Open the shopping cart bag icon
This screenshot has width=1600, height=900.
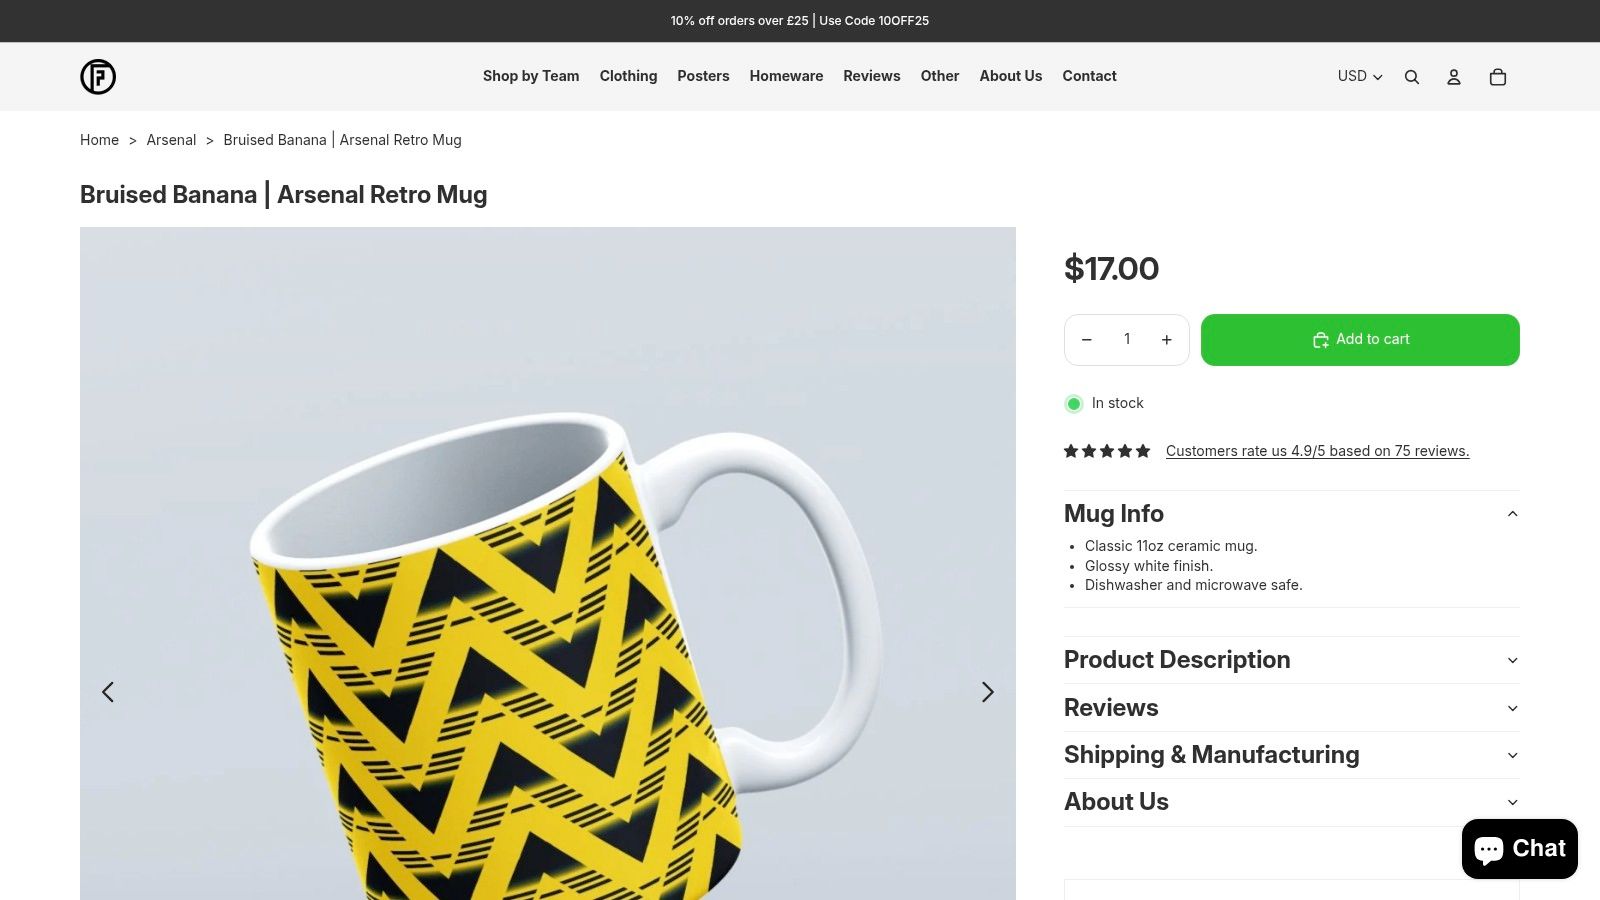[1498, 77]
